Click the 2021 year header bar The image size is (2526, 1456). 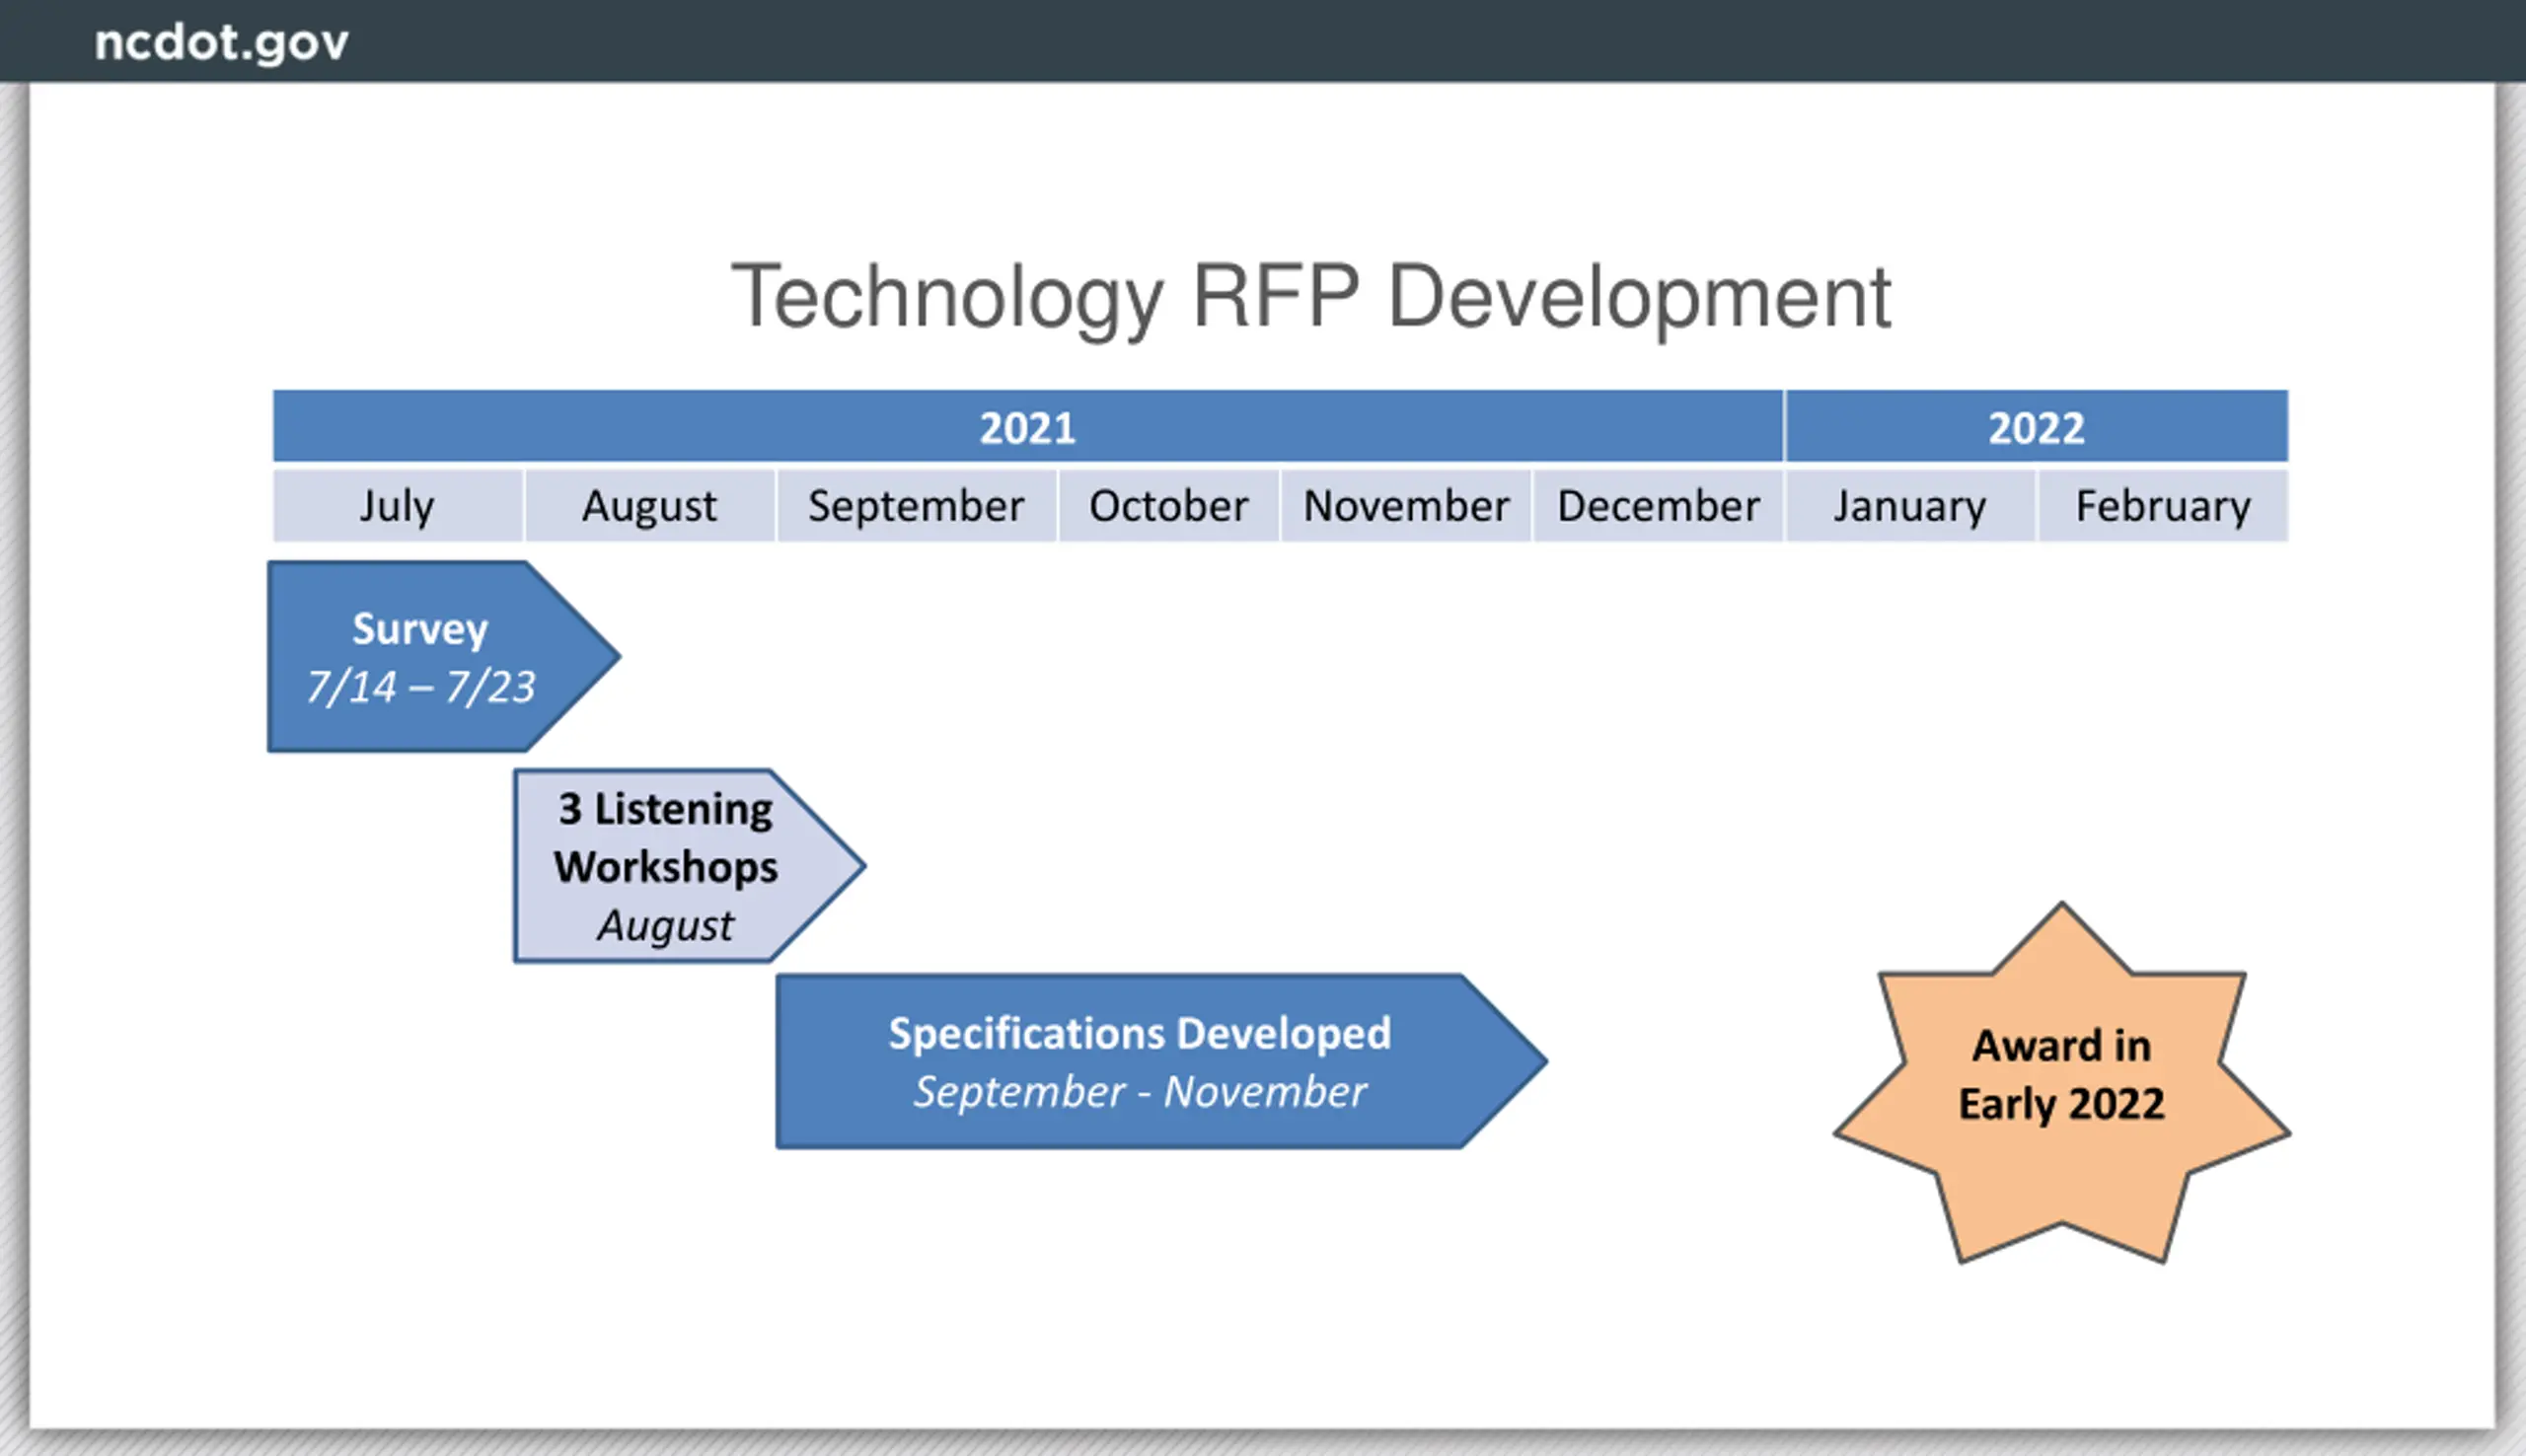[x=1027, y=427]
